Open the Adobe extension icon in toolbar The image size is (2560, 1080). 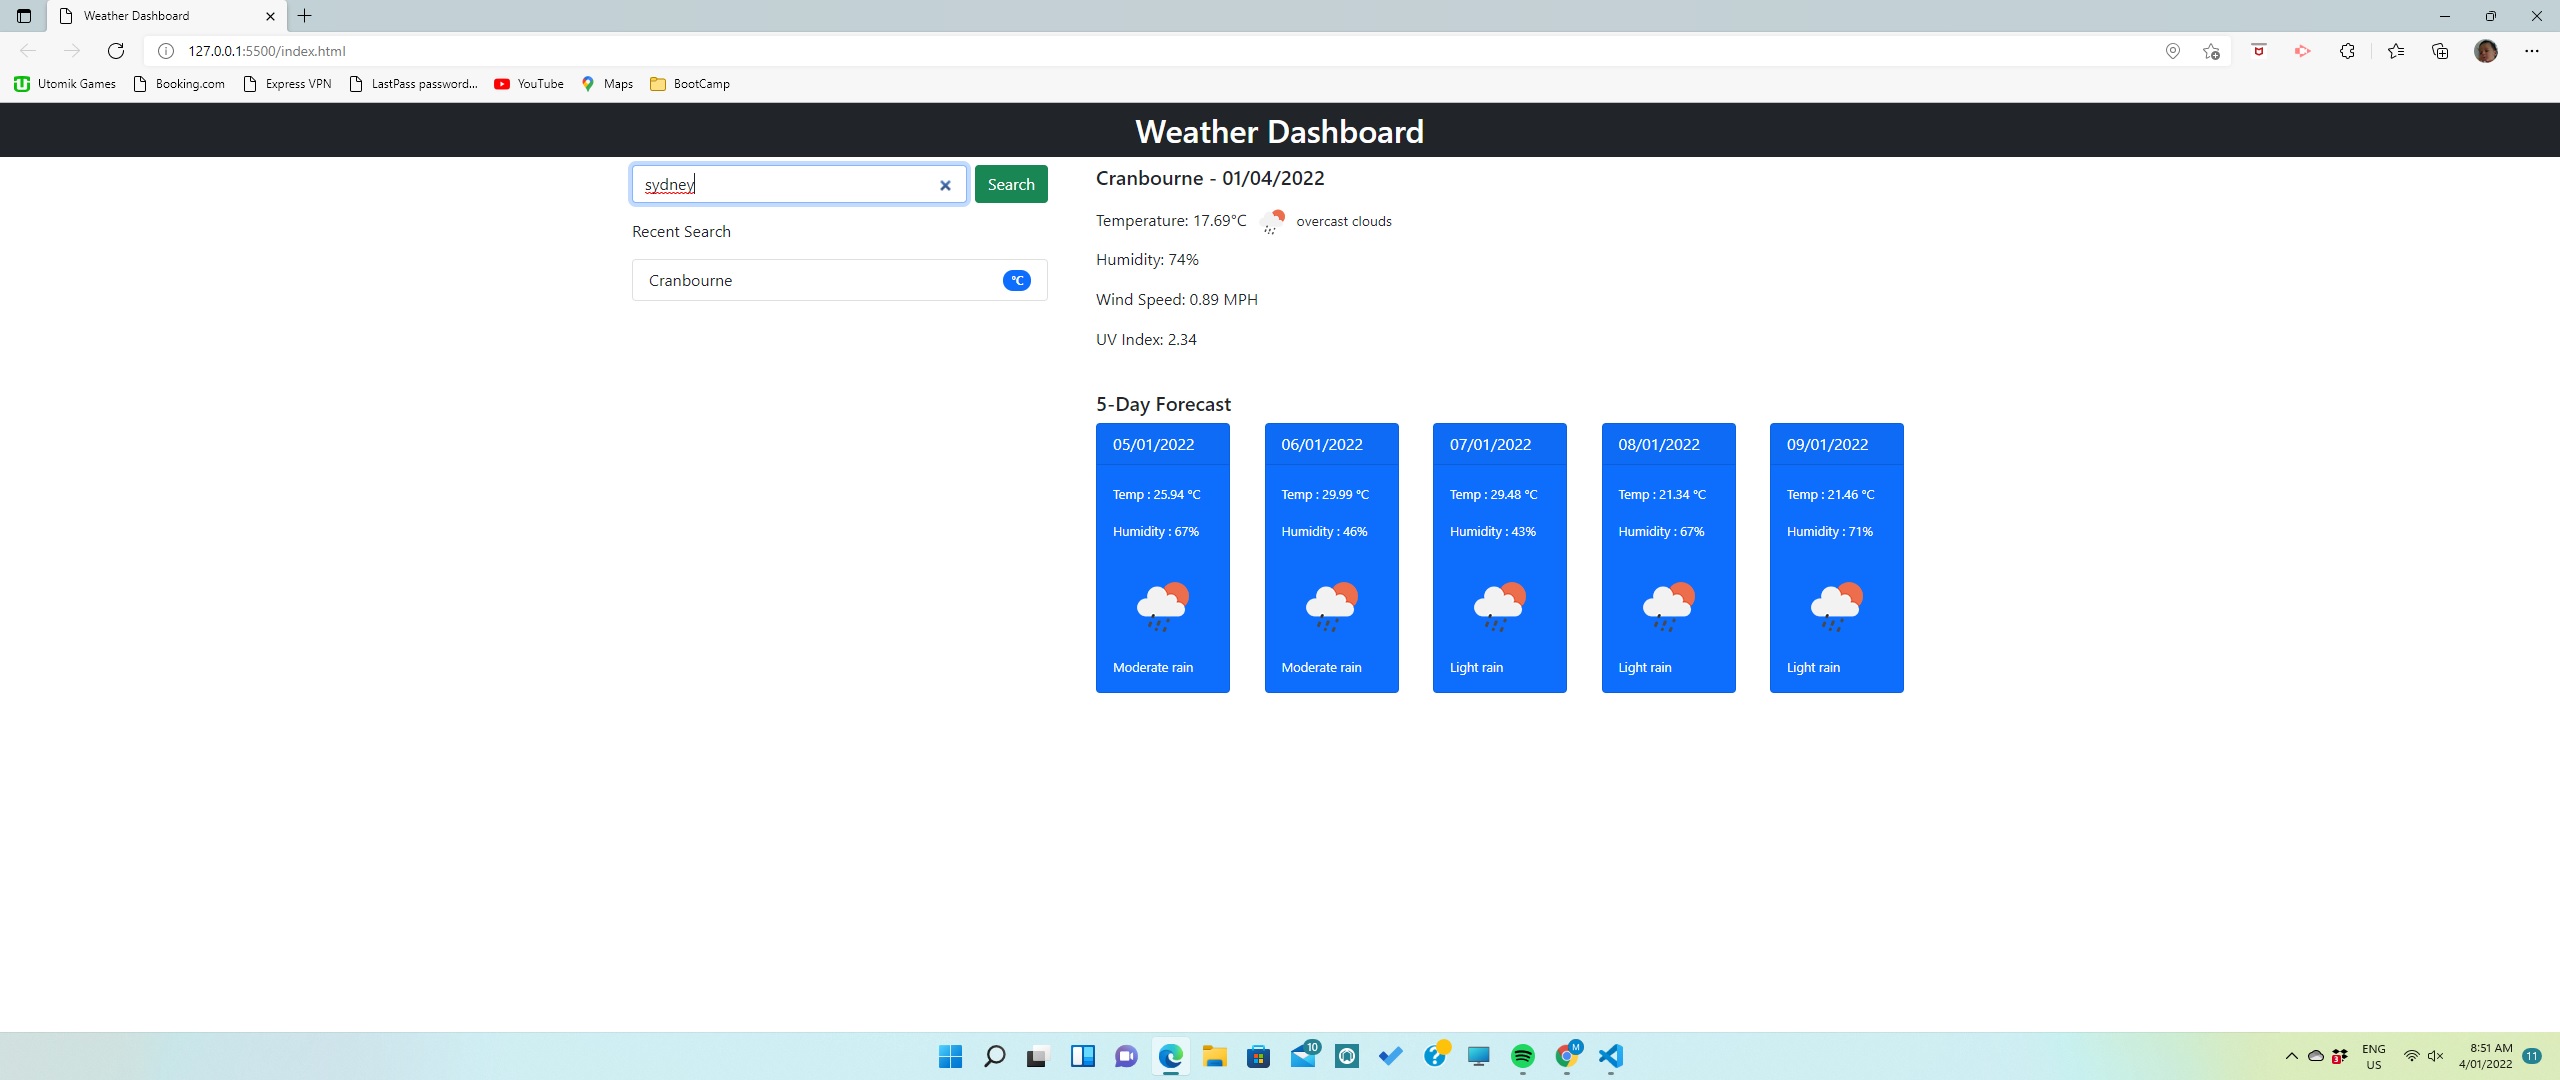[2302, 51]
